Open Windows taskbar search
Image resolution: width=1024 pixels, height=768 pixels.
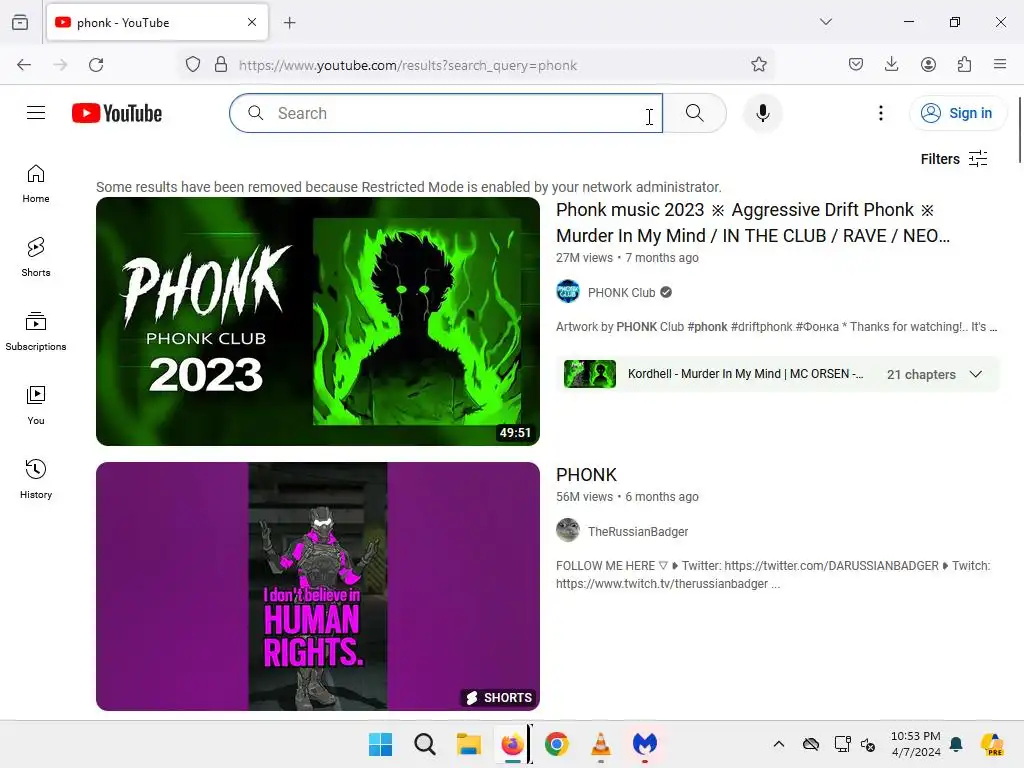pos(424,744)
